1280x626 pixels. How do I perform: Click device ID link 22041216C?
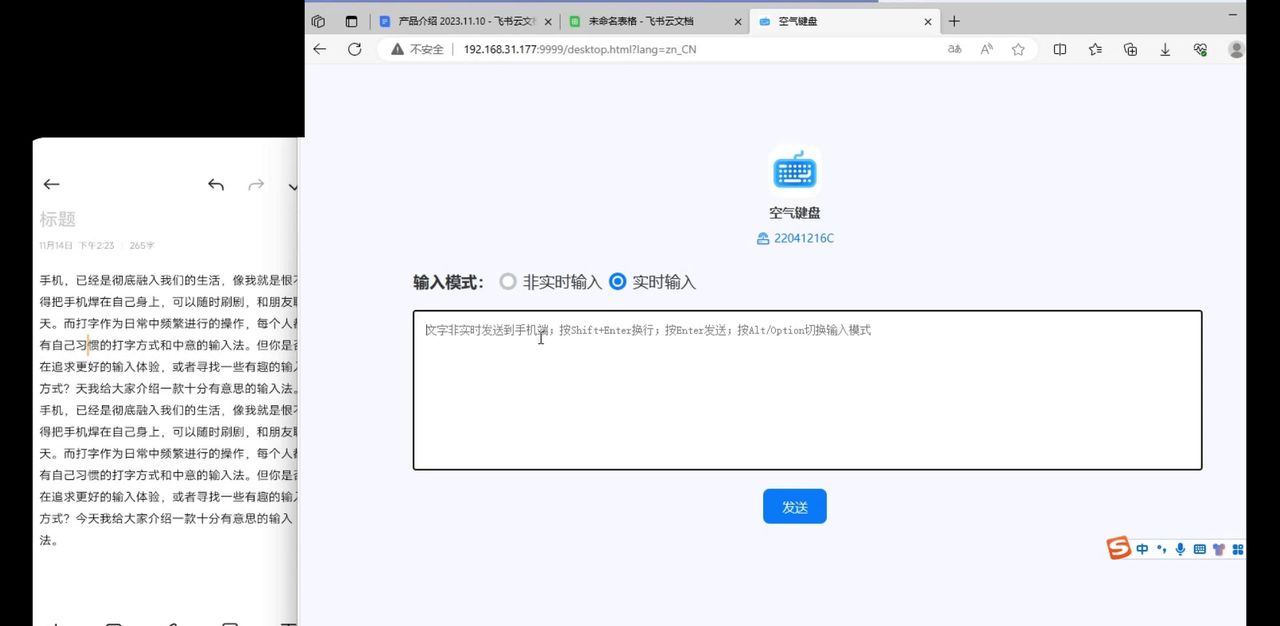pos(795,238)
